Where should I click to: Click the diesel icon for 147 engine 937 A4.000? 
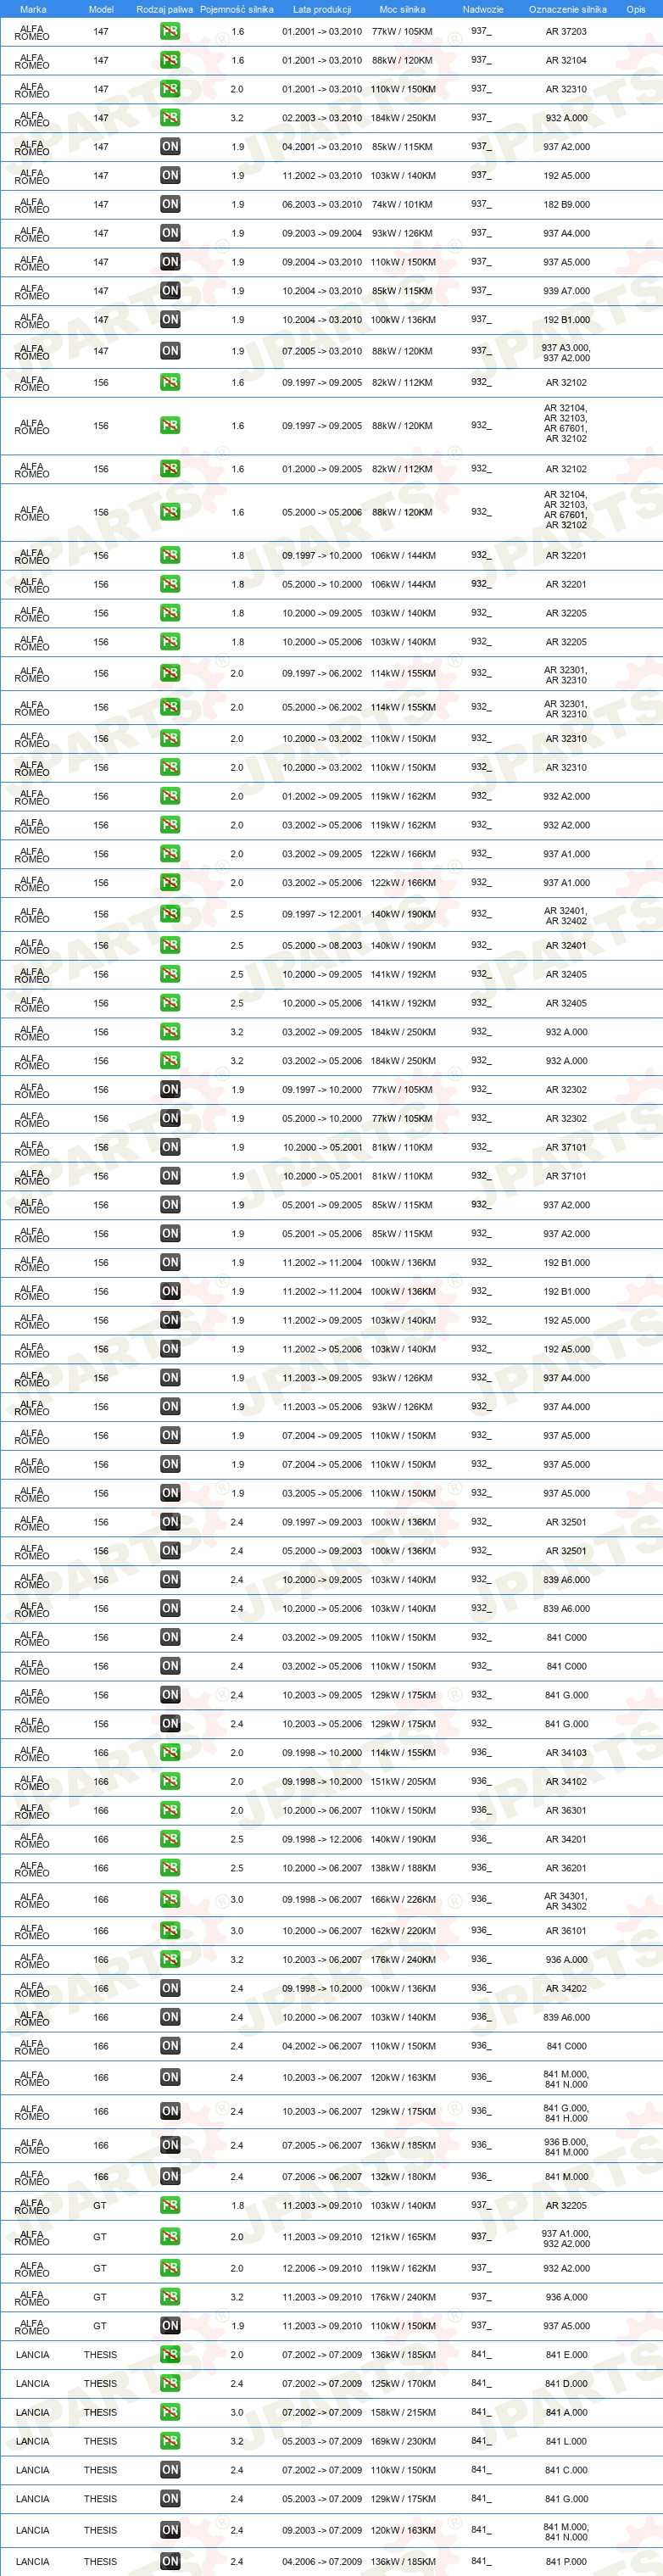[x=170, y=234]
